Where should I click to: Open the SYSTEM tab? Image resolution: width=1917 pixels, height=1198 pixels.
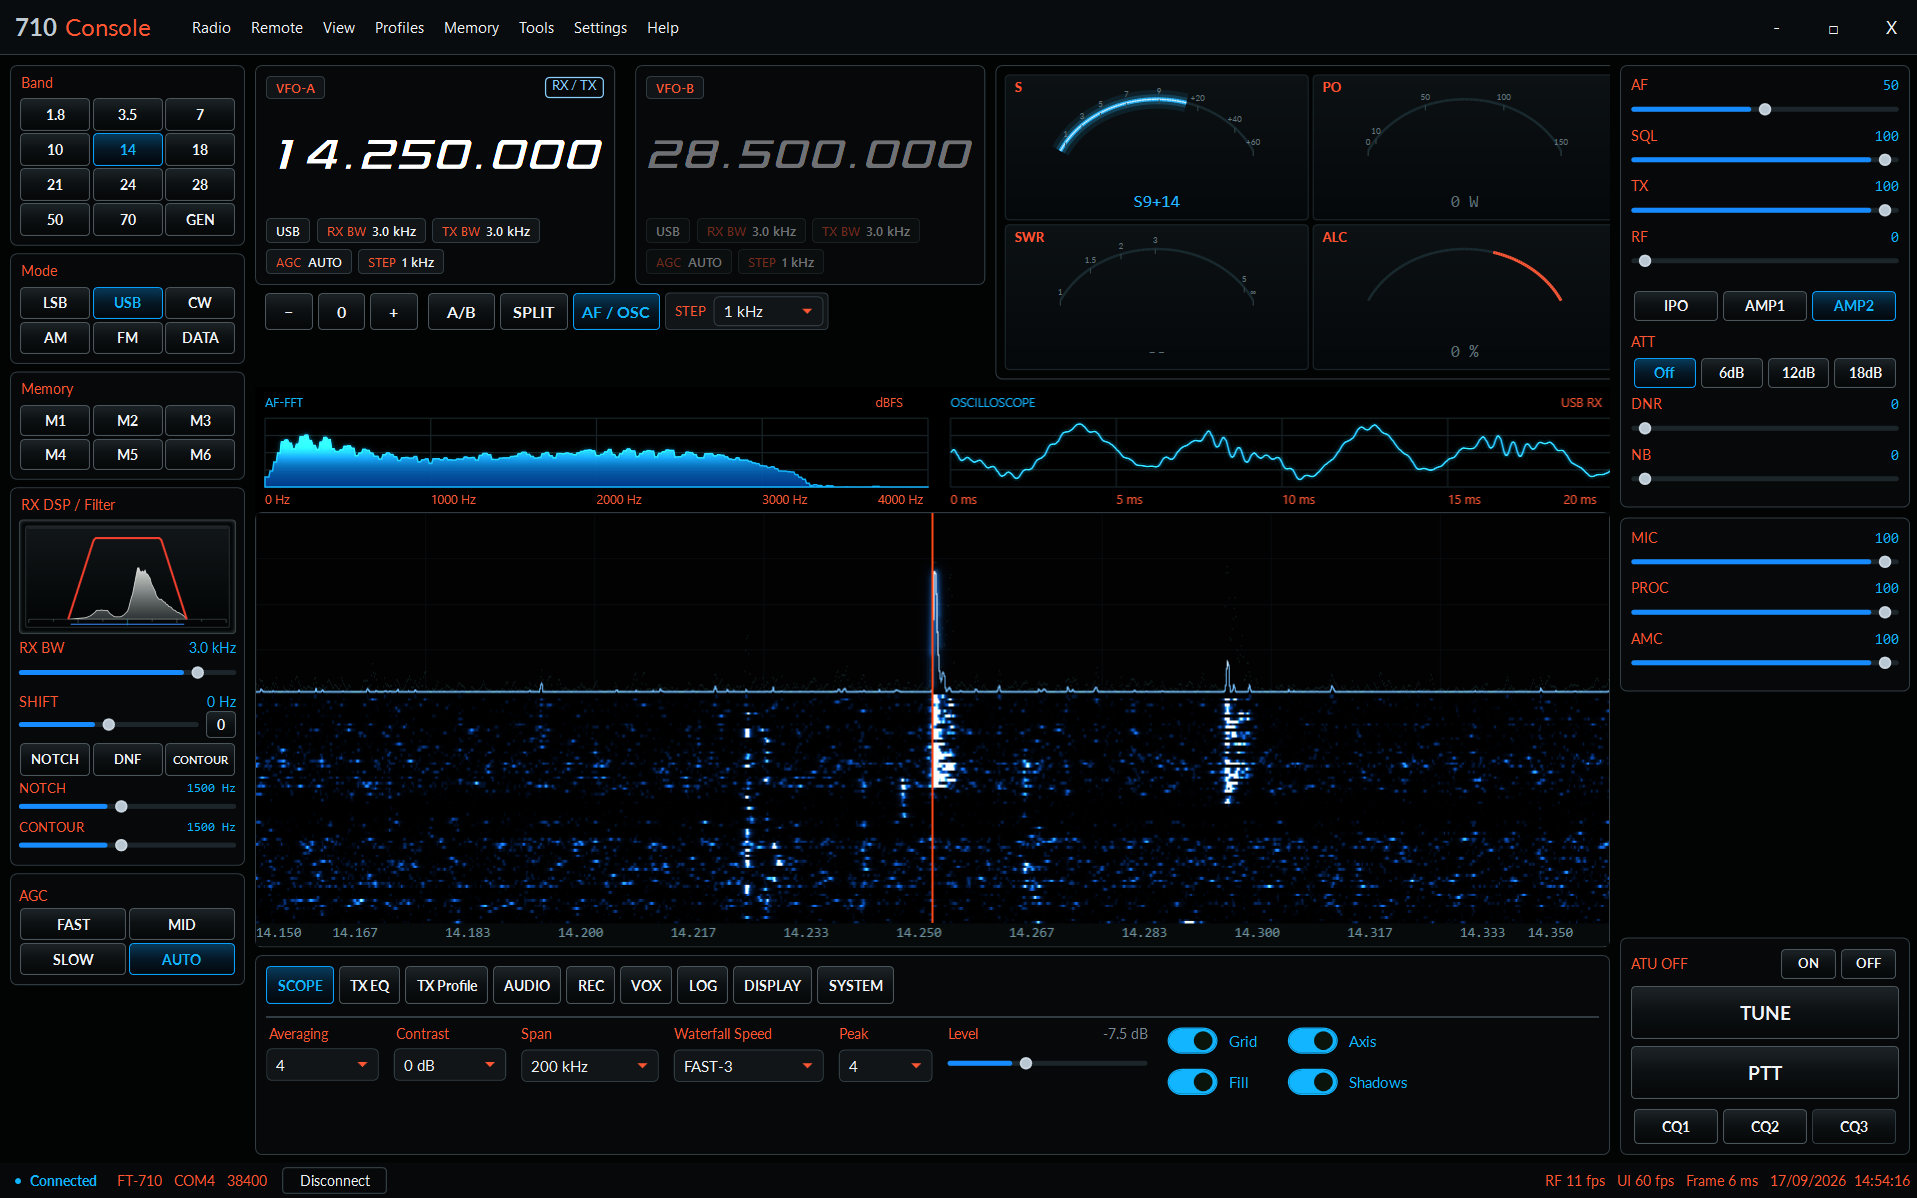coord(856,985)
